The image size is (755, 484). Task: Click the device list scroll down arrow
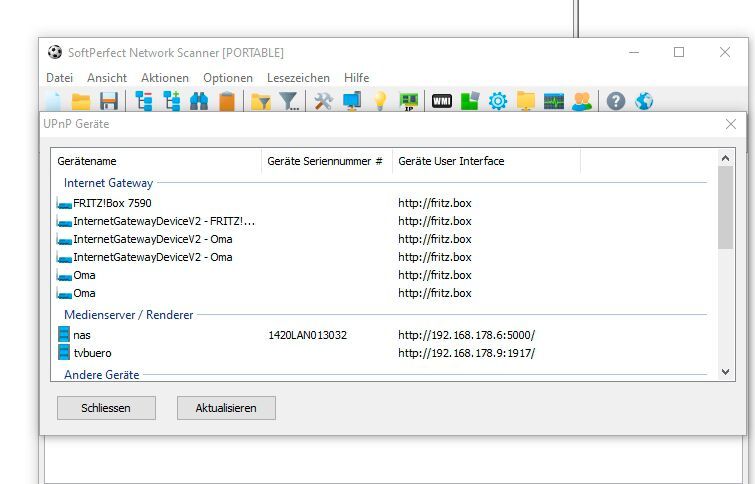pos(726,372)
